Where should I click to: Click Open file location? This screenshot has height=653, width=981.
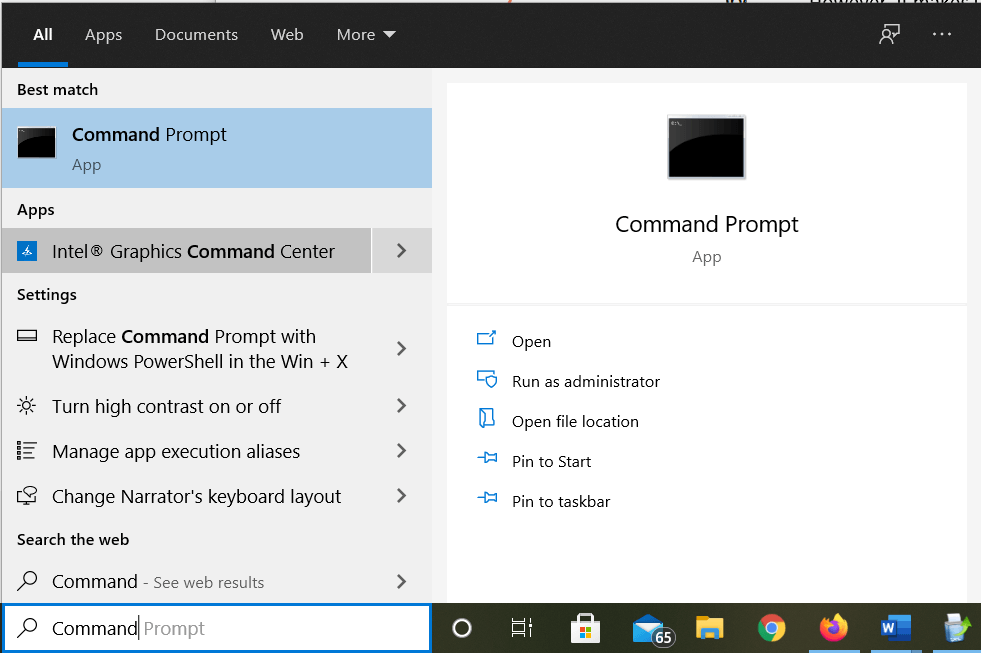tap(574, 421)
